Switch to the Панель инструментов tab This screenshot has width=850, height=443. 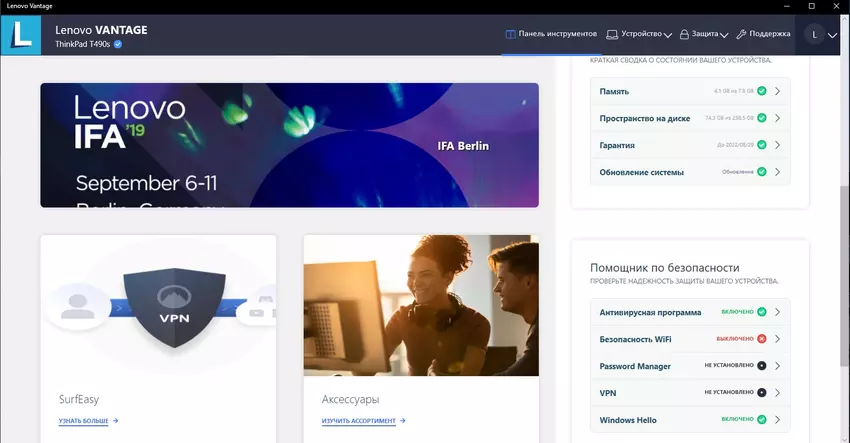click(x=551, y=34)
